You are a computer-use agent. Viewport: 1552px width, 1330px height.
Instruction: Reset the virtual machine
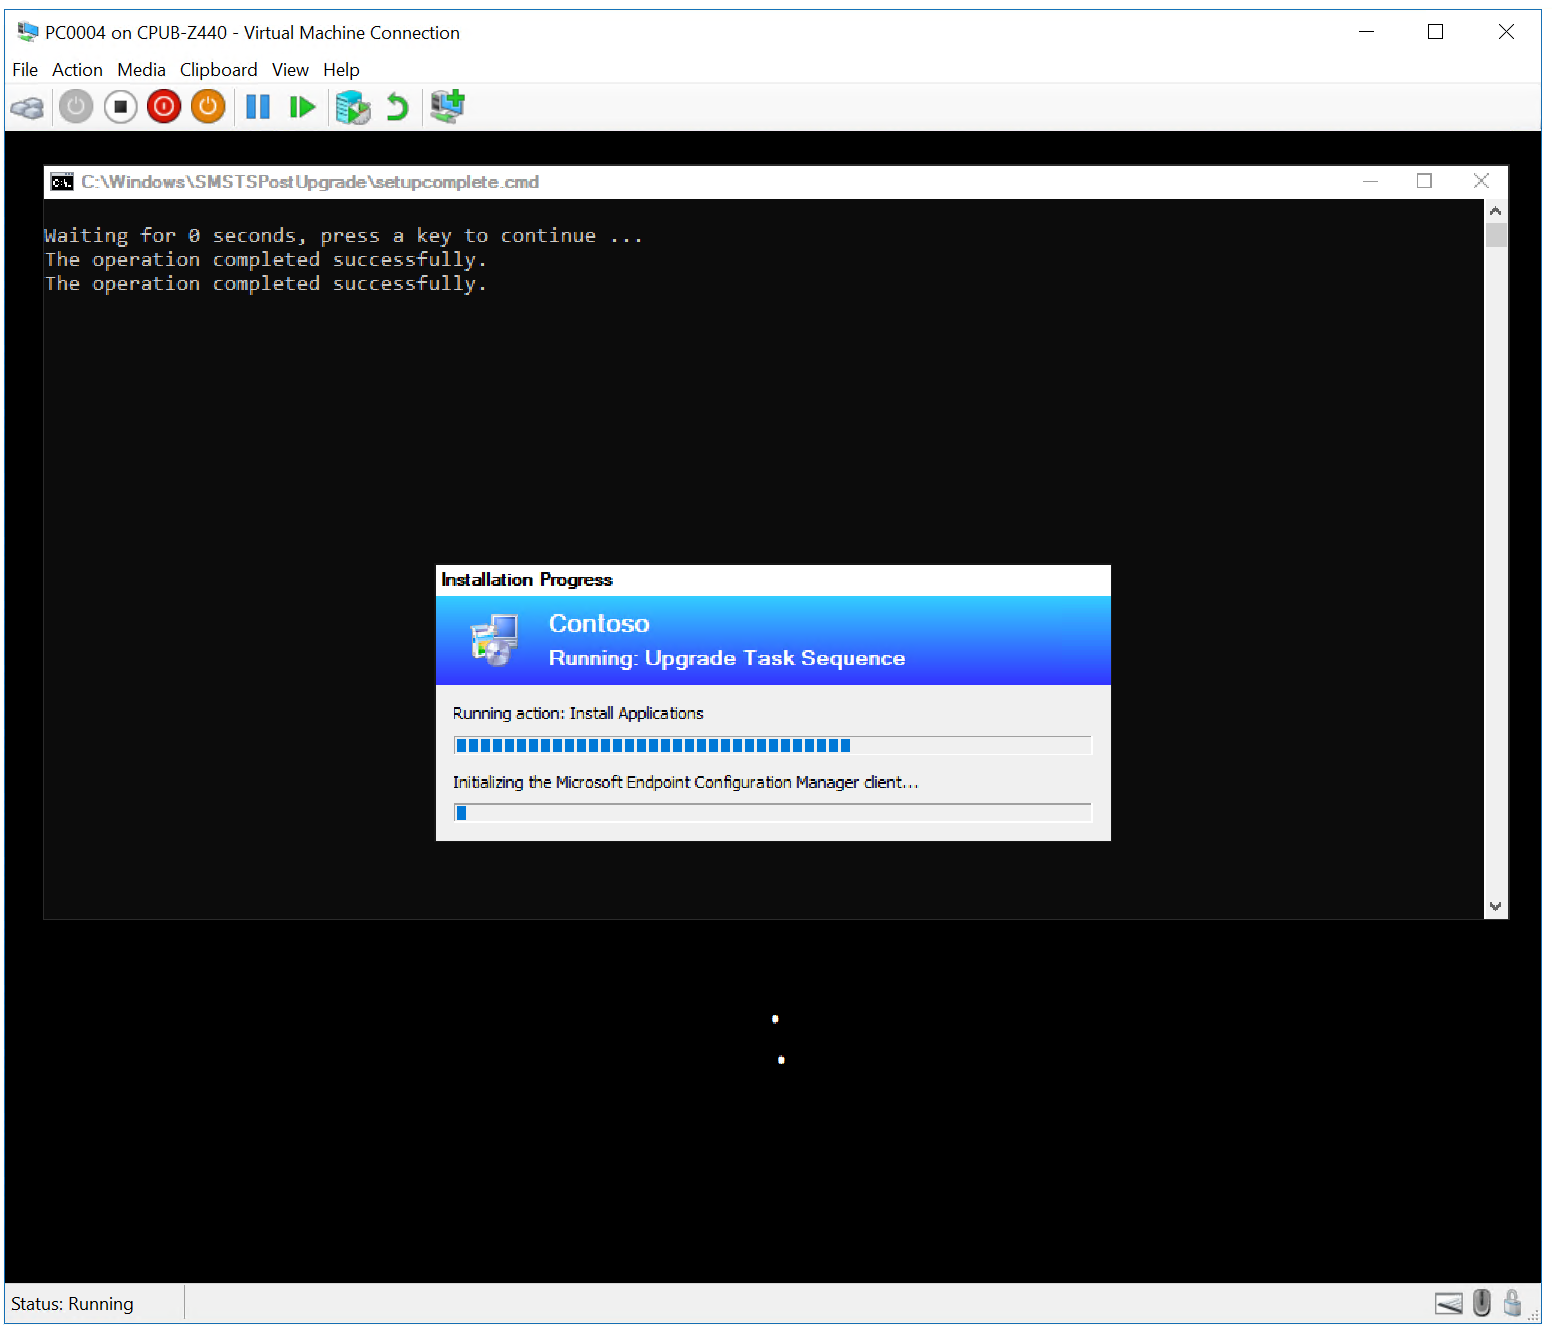point(302,106)
